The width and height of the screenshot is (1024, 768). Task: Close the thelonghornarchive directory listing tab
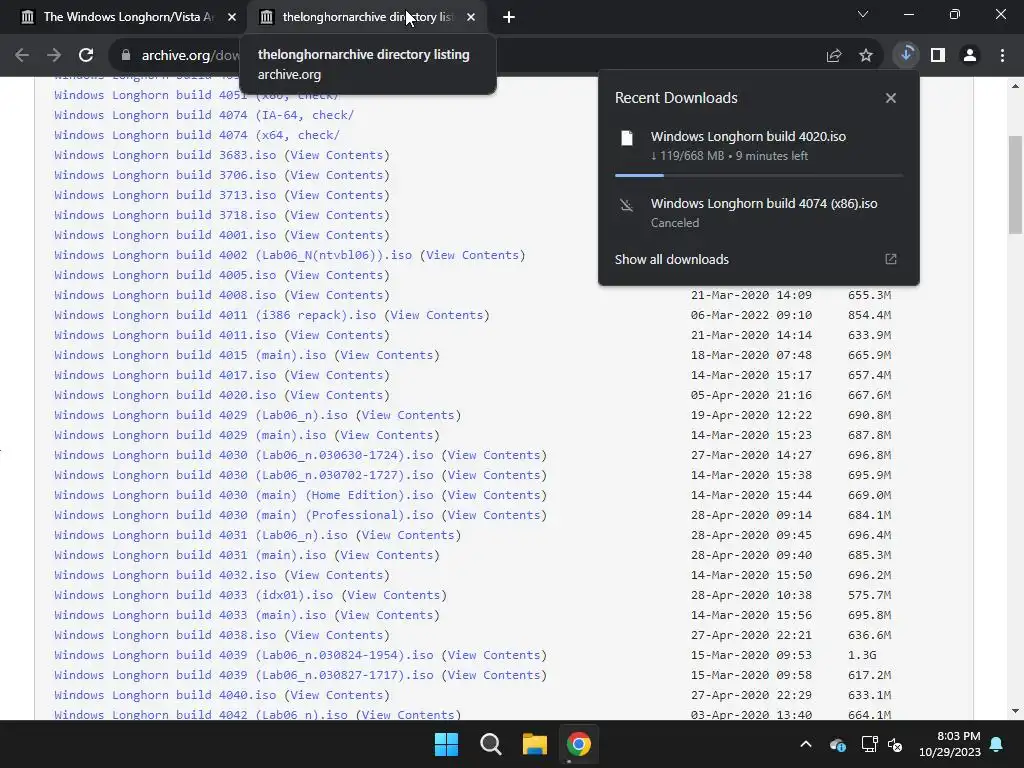pos(471,17)
